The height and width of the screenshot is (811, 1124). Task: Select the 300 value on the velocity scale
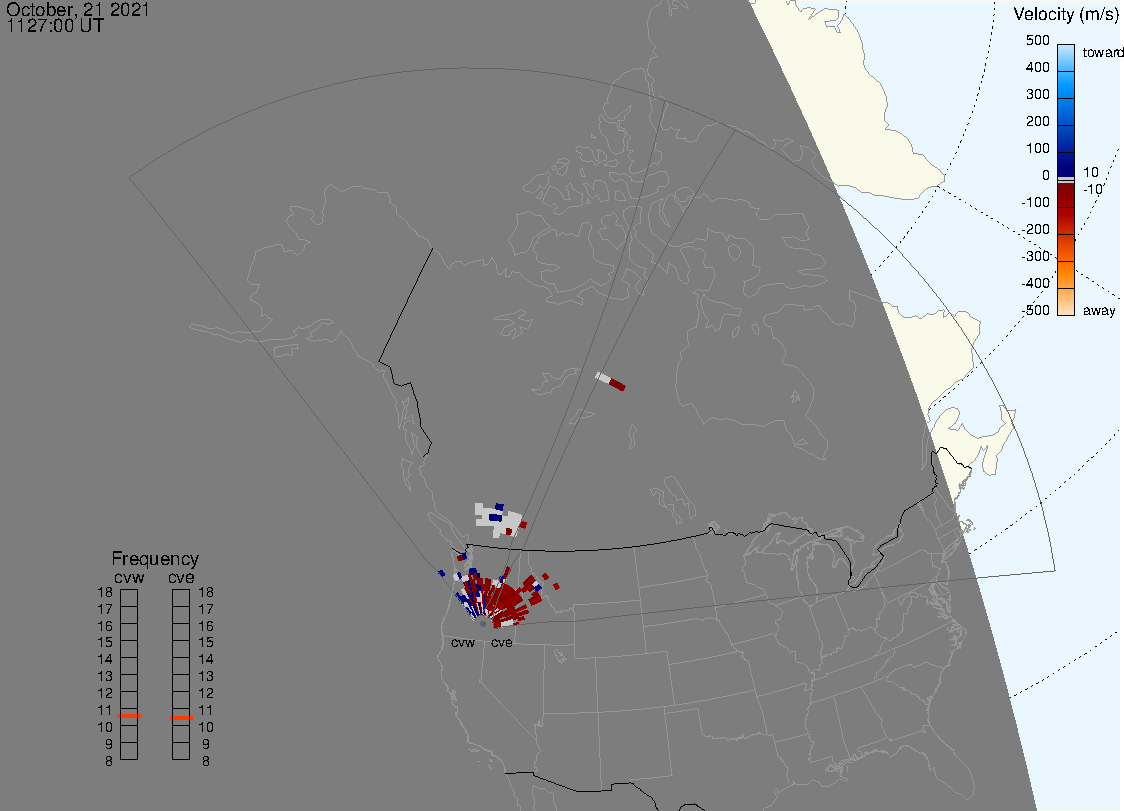(x=1037, y=94)
